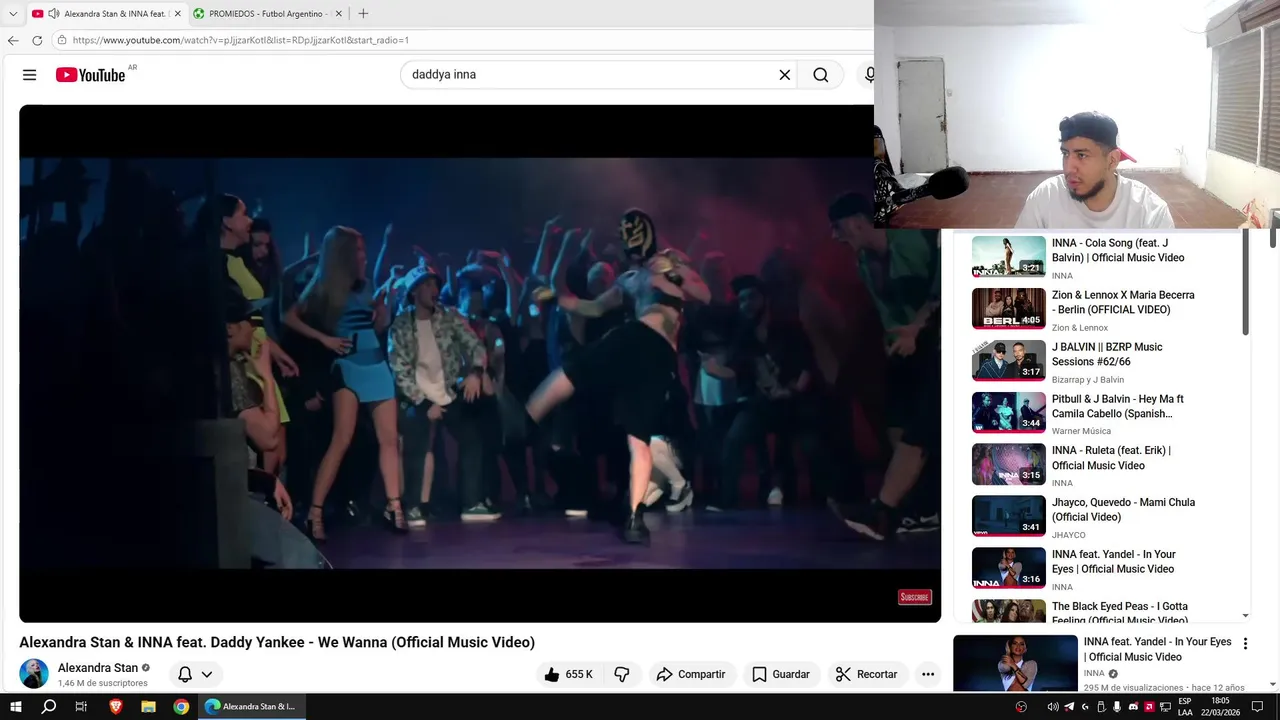
Task: Open Alexandra Stan channel name link
Action: [x=98, y=668]
